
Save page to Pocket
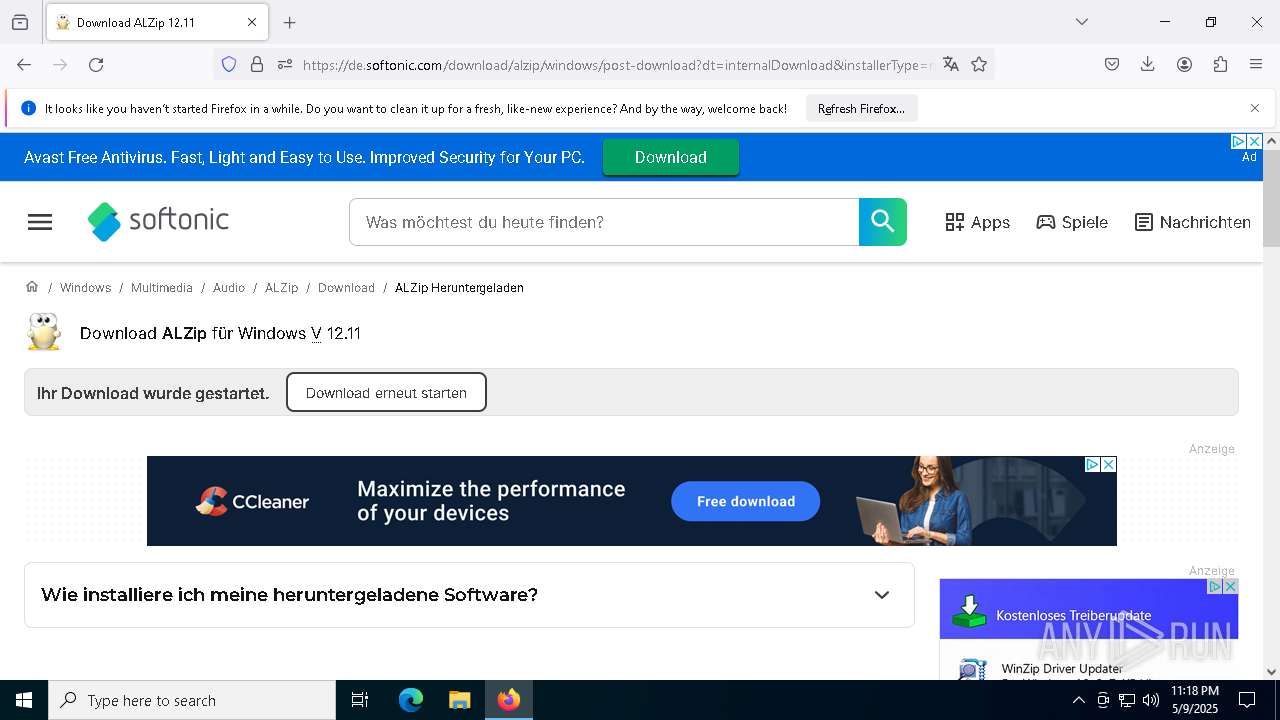1112,64
